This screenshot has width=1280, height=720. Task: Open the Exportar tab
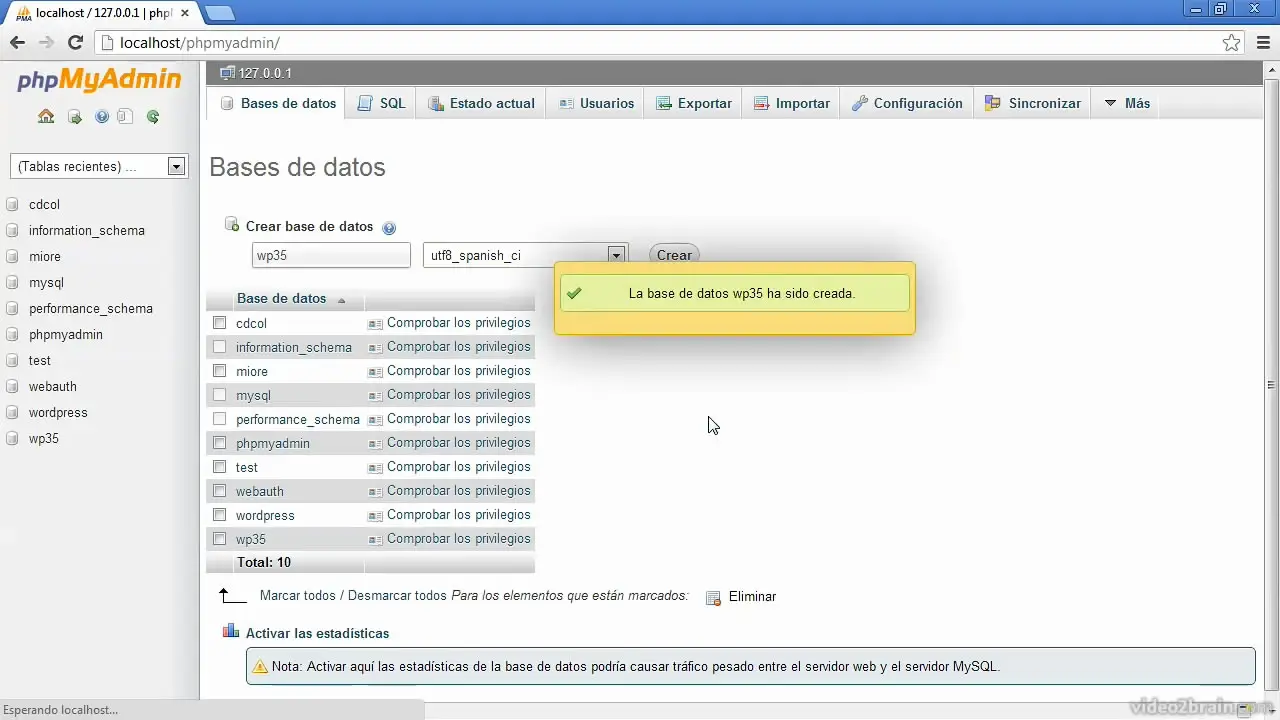(x=694, y=103)
